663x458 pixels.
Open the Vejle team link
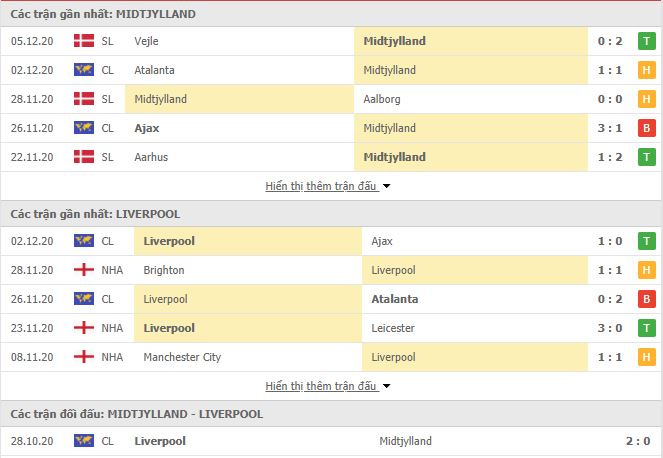[x=146, y=41]
